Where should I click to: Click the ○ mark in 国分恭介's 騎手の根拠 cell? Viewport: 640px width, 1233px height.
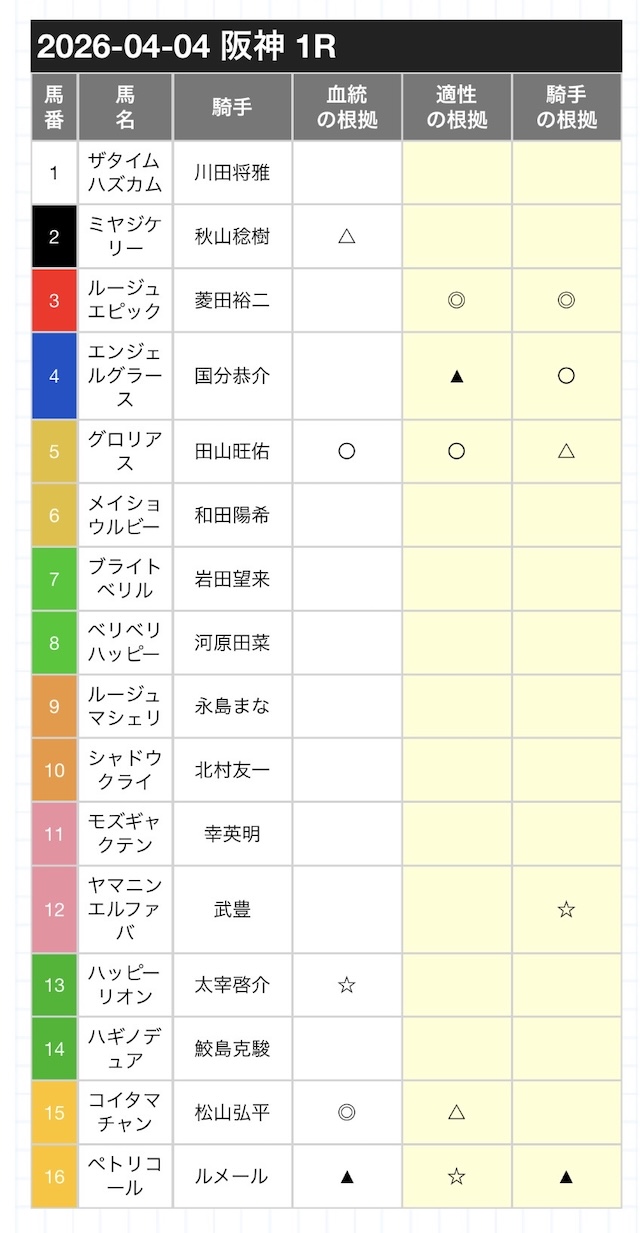pos(566,376)
